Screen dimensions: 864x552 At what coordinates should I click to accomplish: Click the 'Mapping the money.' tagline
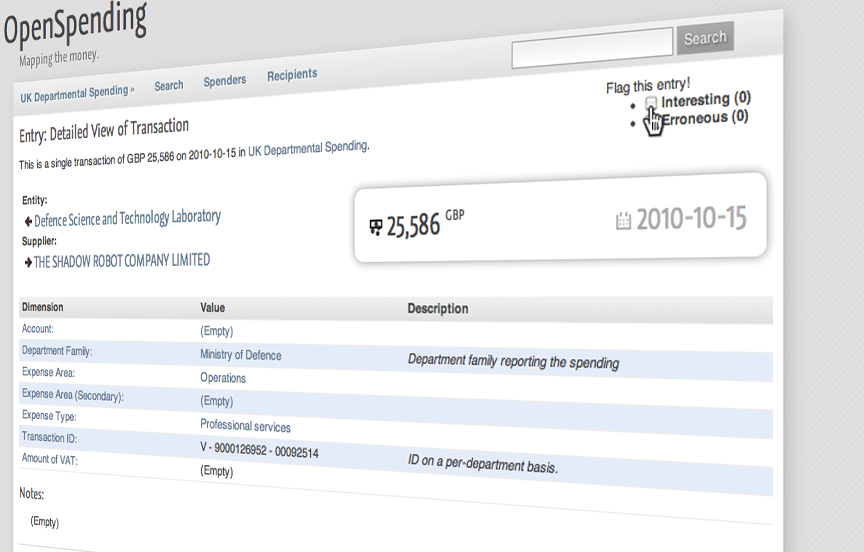[x=58, y=58]
